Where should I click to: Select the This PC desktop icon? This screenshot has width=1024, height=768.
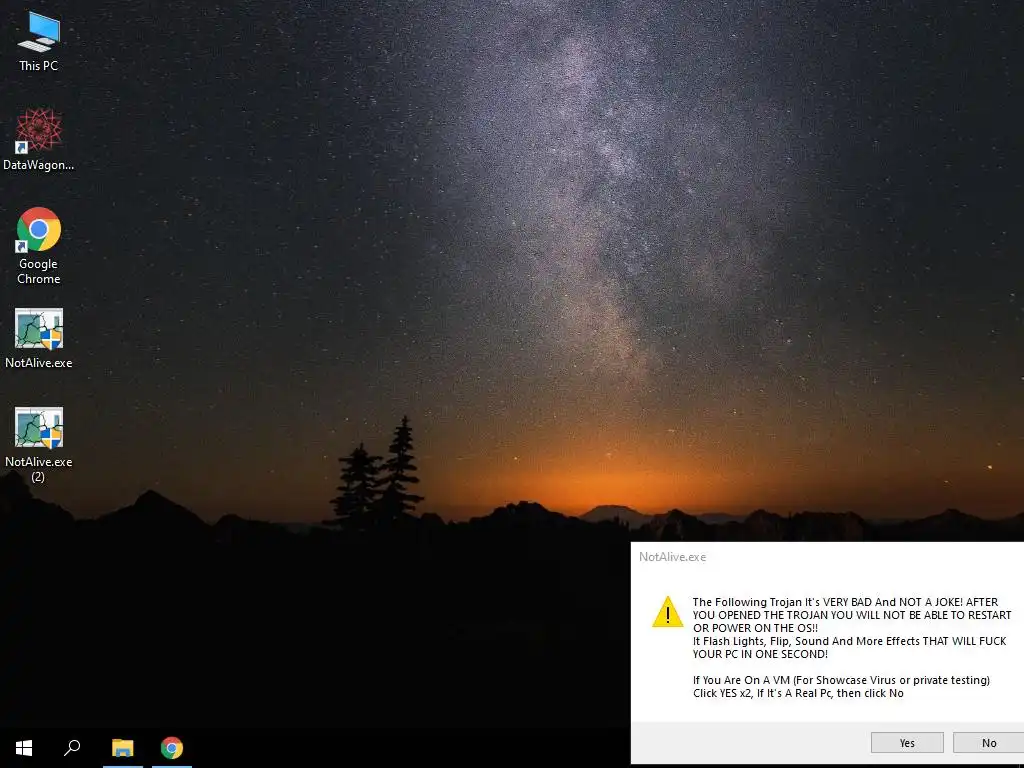pyautogui.click(x=39, y=41)
